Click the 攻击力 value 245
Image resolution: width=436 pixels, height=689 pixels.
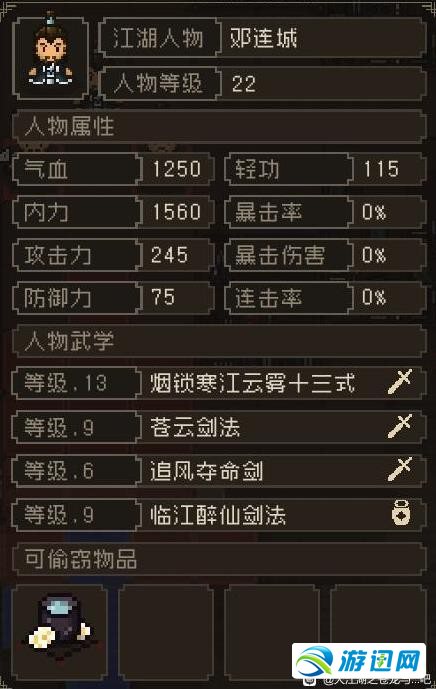click(x=169, y=255)
